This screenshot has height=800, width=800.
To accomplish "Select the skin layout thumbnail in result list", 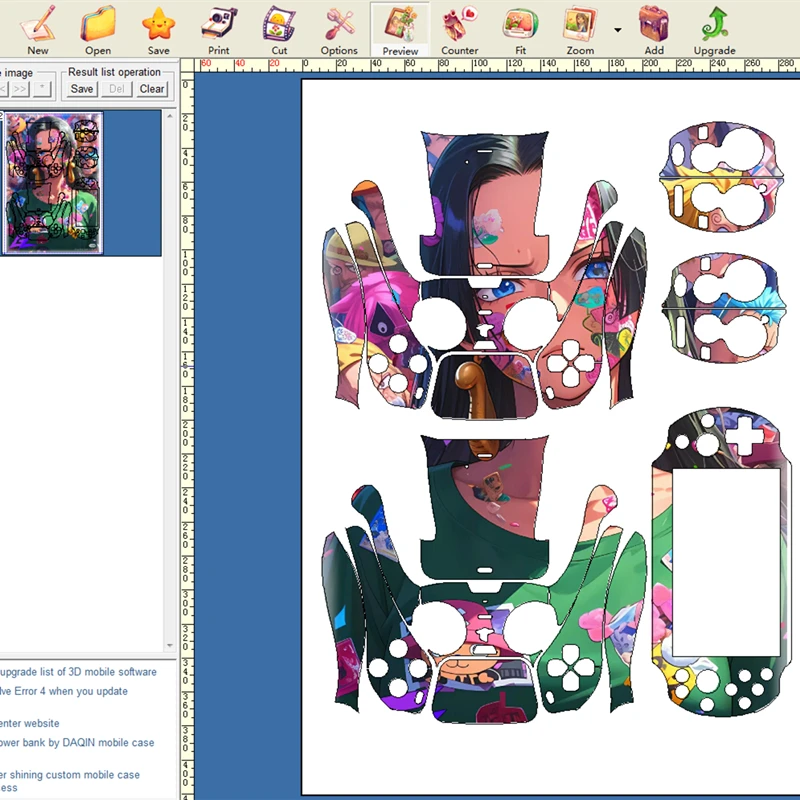I will (x=53, y=183).
